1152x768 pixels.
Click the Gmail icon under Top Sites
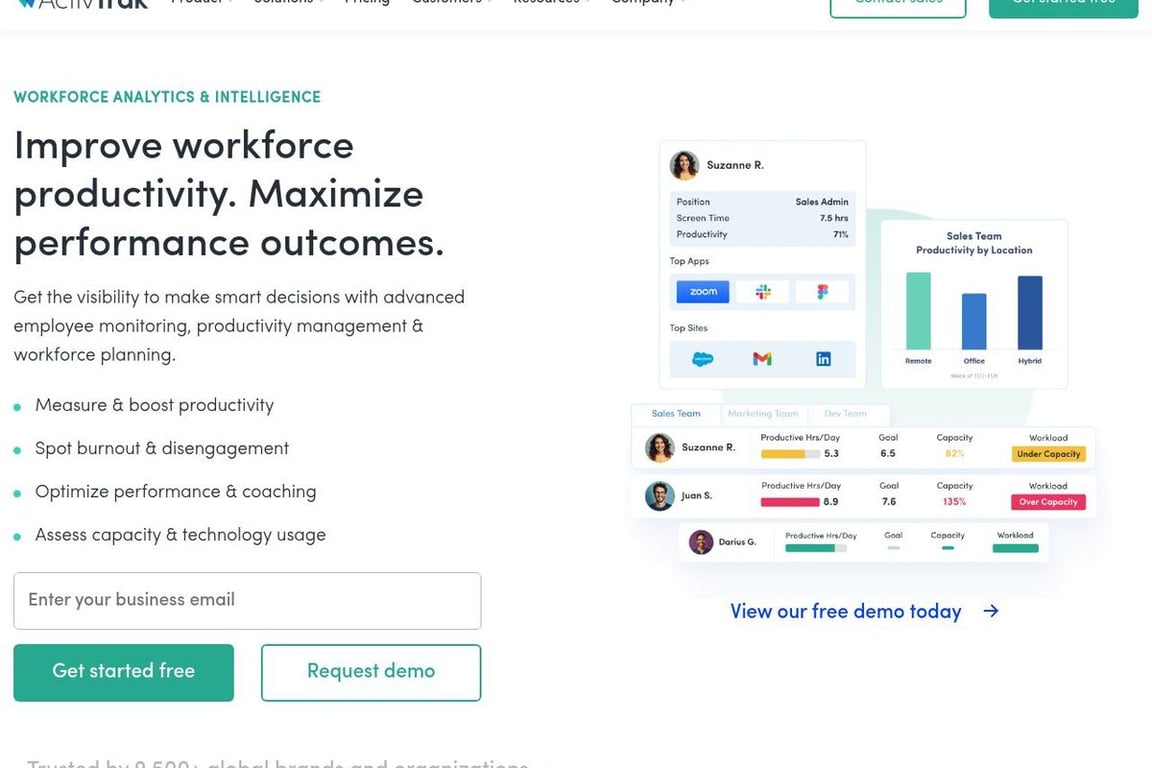(x=762, y=359)
